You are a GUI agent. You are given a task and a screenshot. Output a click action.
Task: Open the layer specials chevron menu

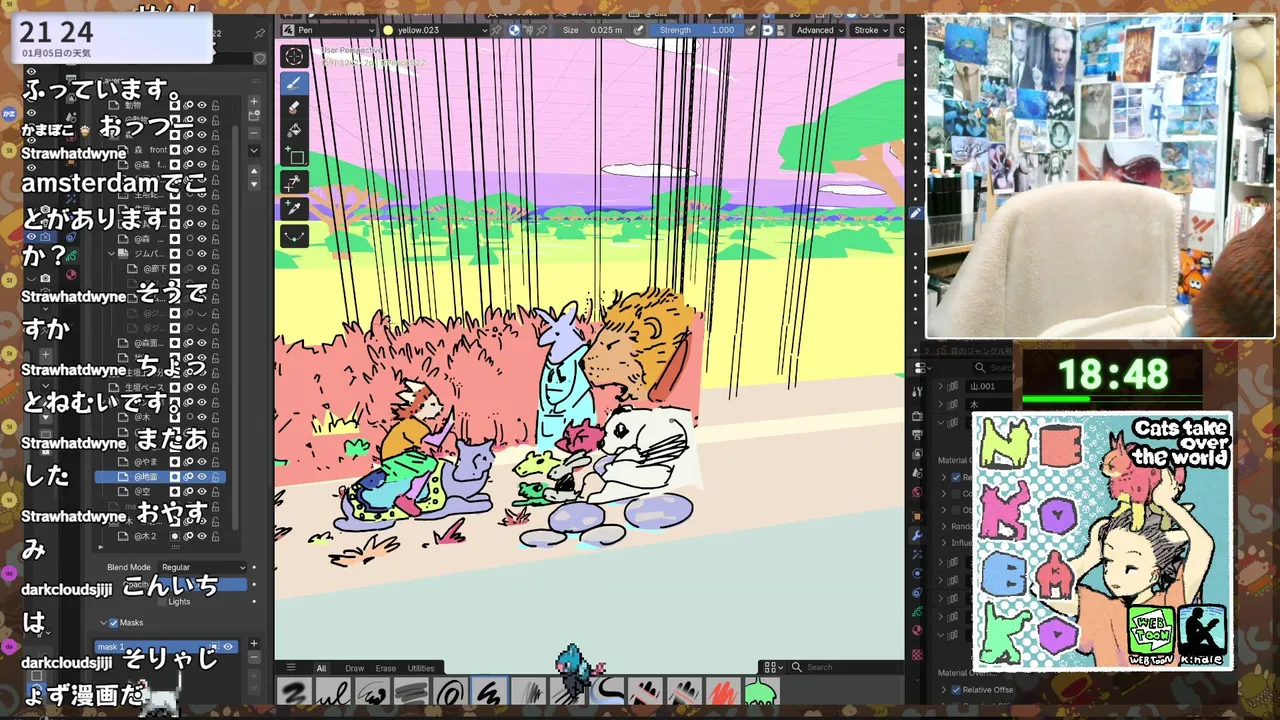254,151
